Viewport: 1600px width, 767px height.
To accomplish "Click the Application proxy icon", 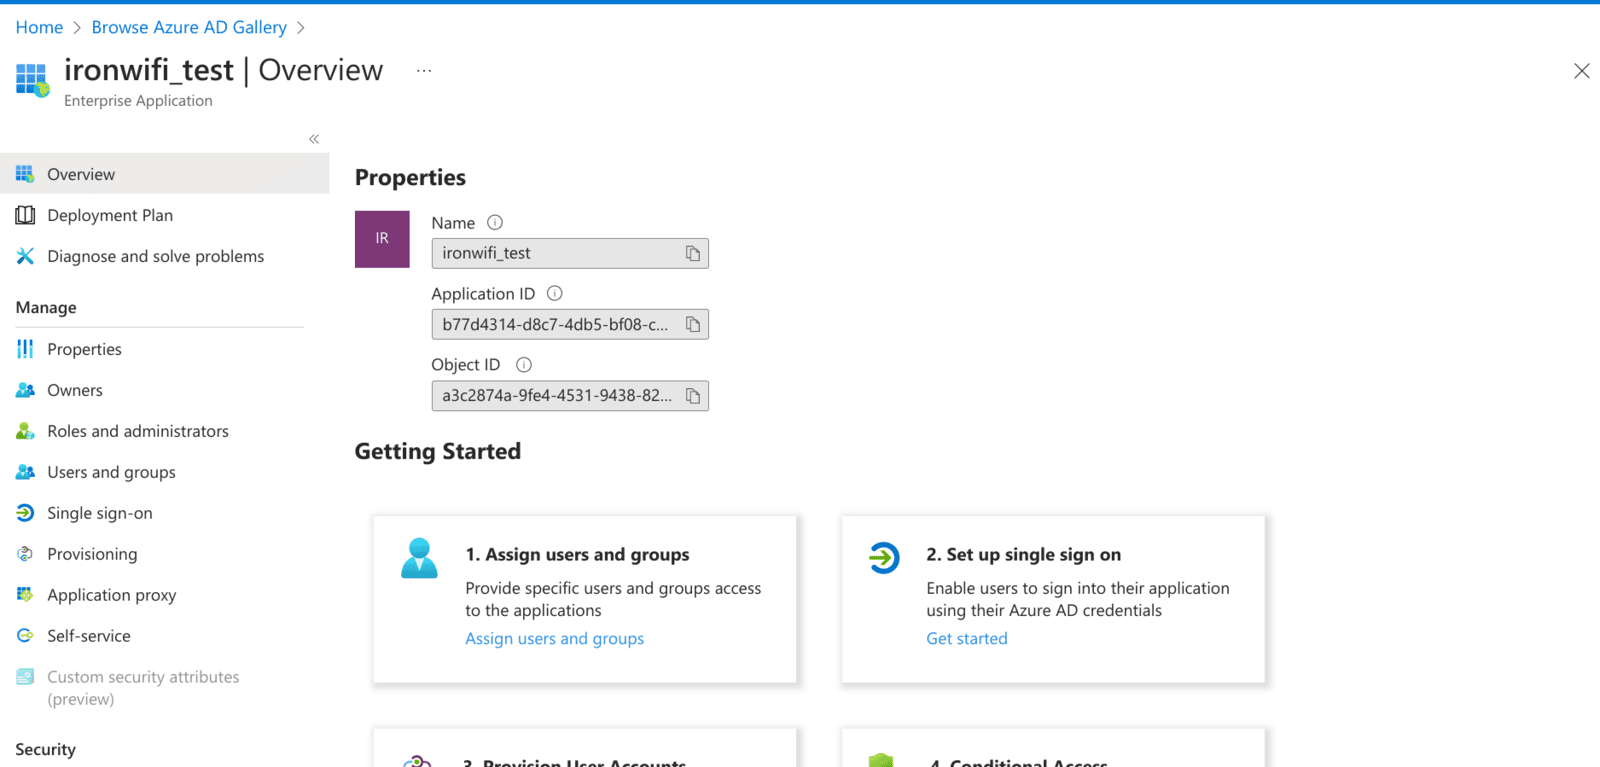I will pos(25,595).
